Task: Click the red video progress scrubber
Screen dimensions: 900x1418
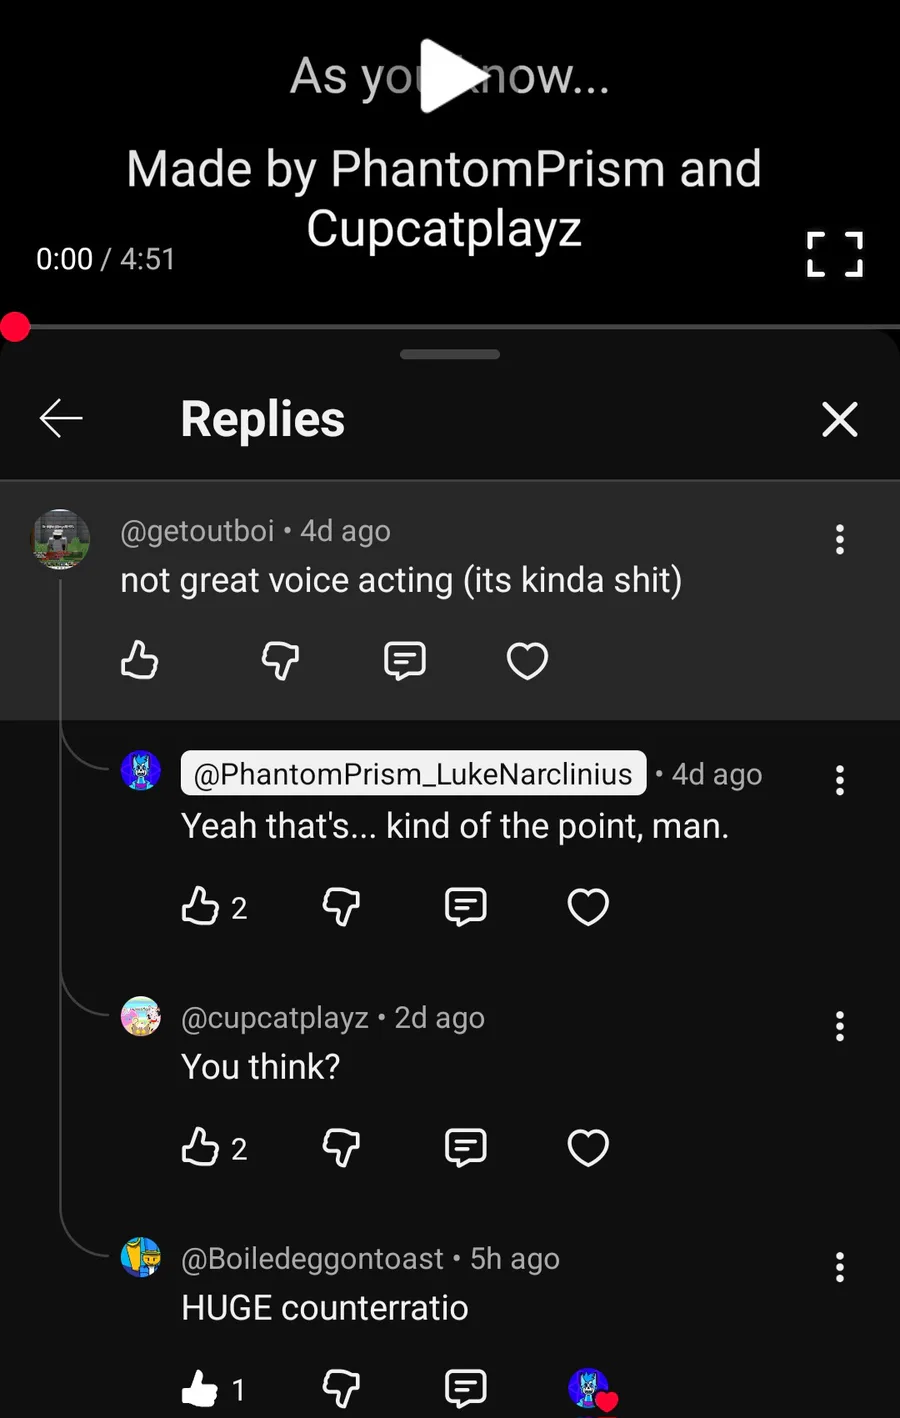Action: point(15,327)
